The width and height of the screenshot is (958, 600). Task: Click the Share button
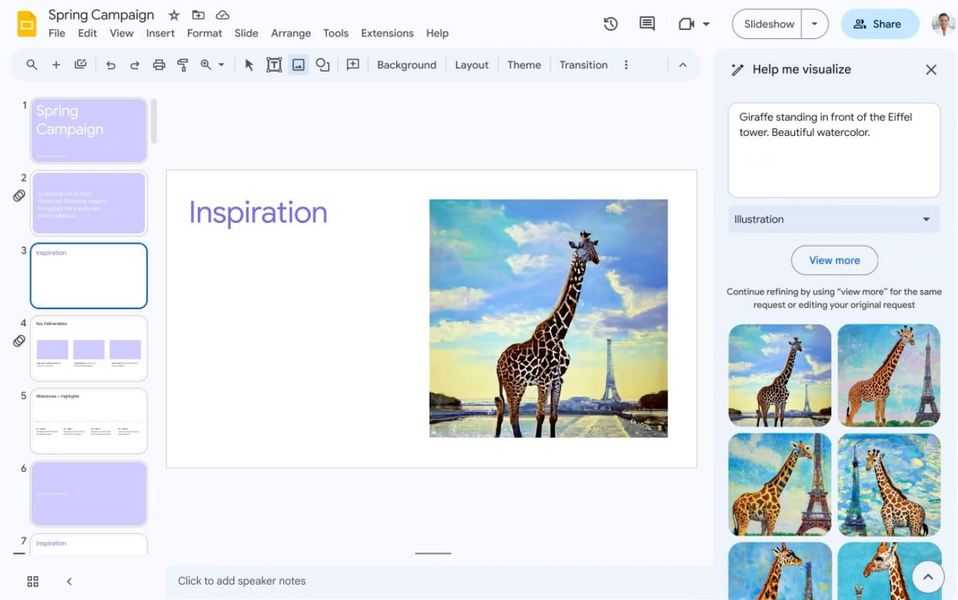click(879, 24)
